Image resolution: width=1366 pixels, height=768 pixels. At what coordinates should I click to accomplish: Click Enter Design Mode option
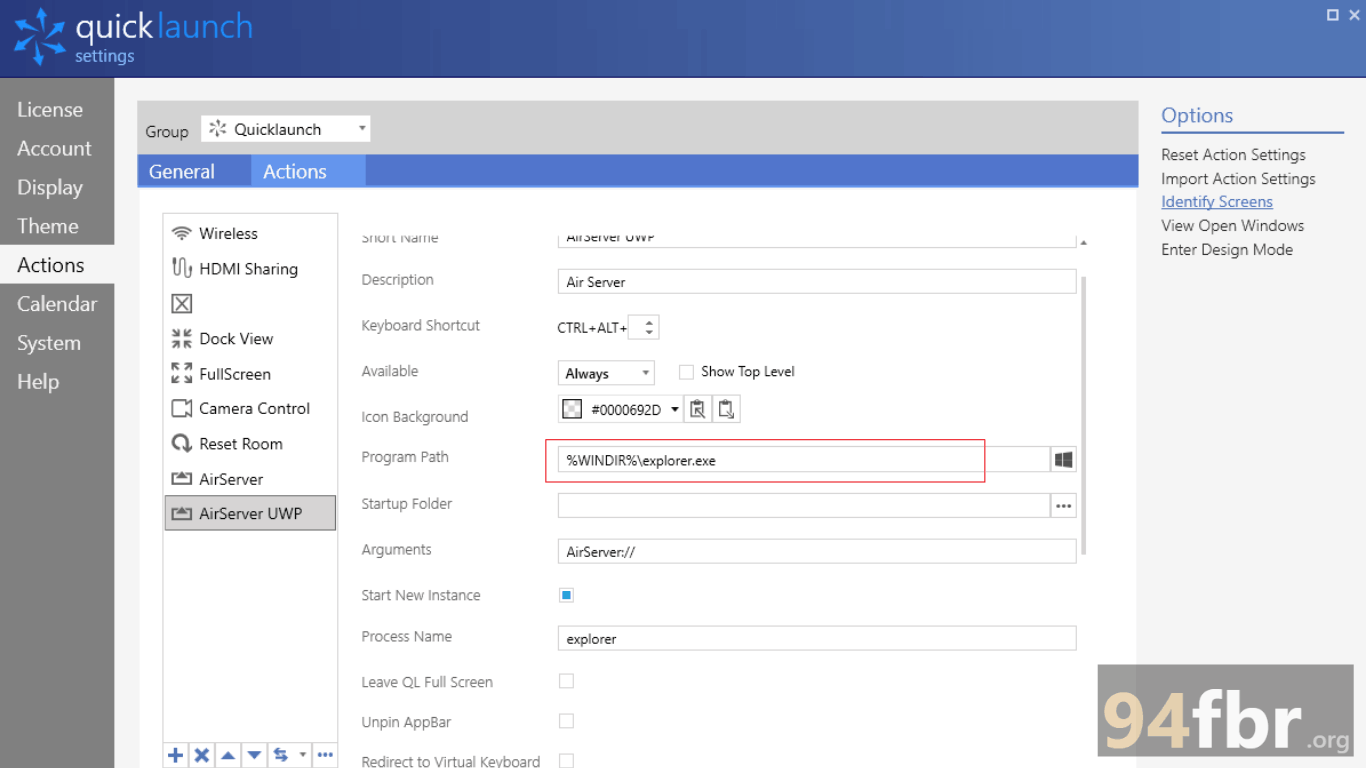(1227, 250)
